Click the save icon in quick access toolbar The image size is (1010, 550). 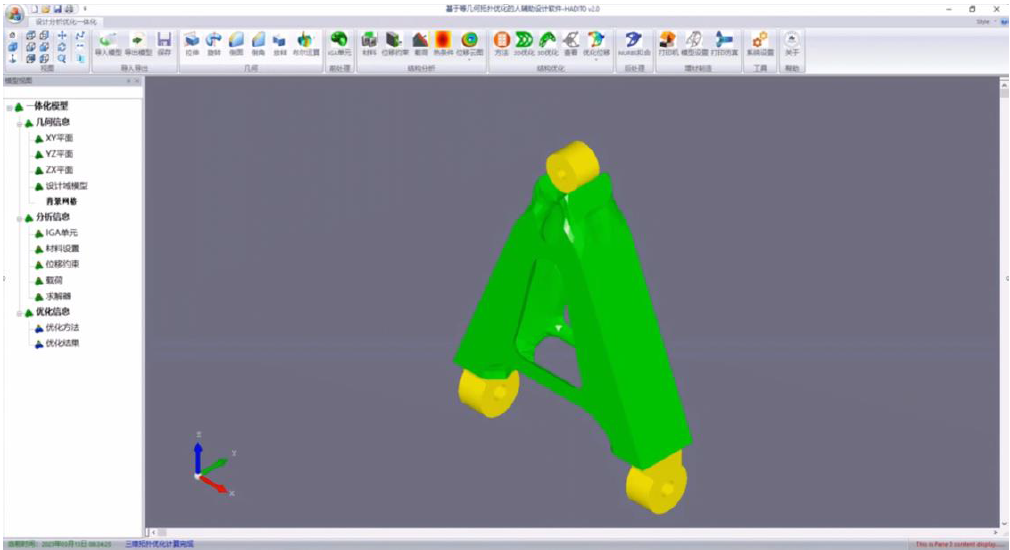point(57,9)
